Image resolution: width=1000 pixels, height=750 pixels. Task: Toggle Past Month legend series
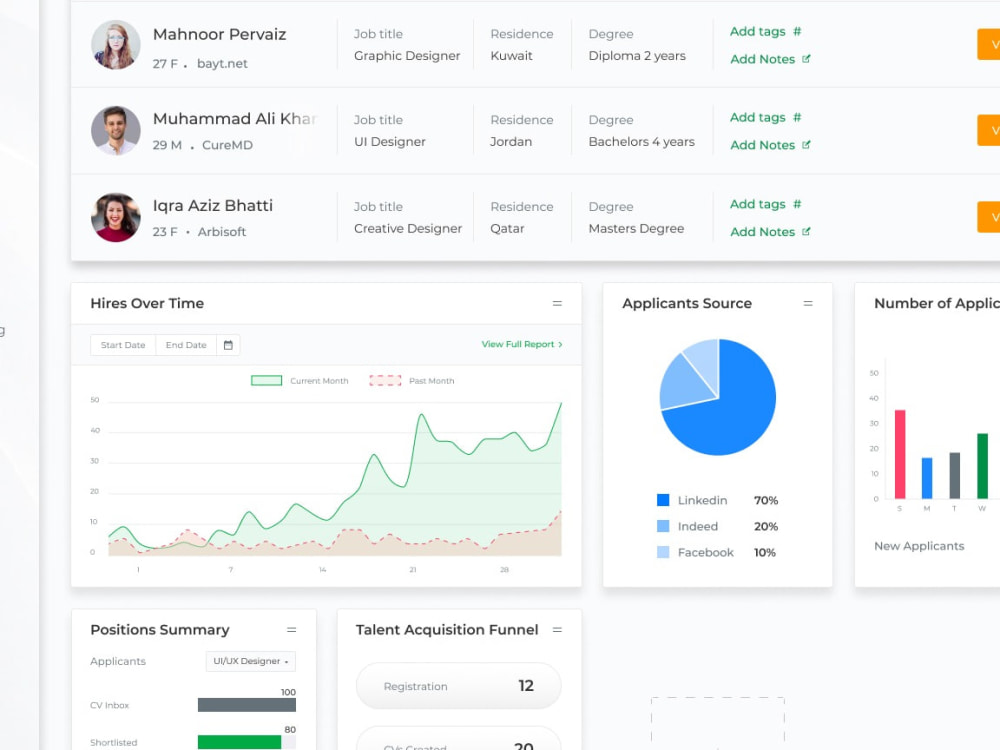pyautogui.click(x=411, y=381)
